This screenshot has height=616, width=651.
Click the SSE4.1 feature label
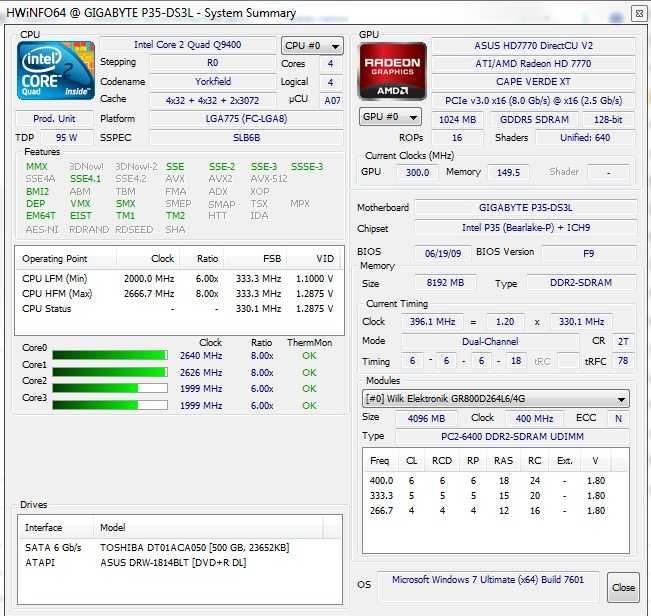[x=85, y=179]
